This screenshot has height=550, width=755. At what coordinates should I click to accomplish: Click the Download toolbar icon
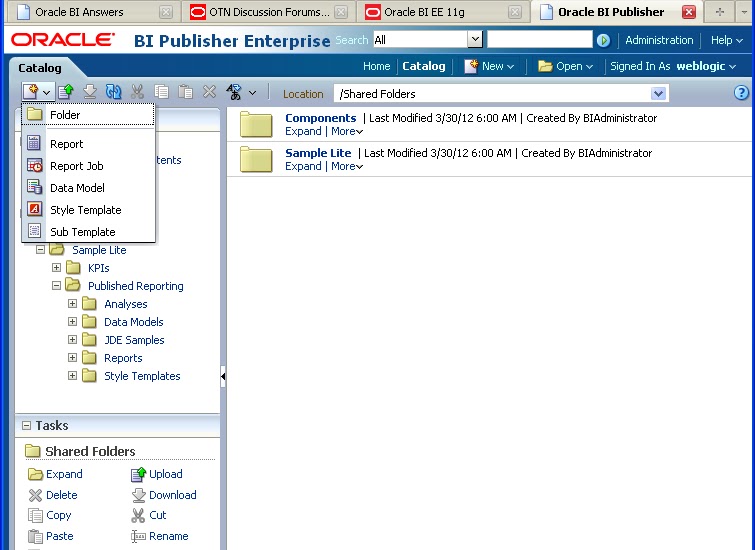(90, 91)
